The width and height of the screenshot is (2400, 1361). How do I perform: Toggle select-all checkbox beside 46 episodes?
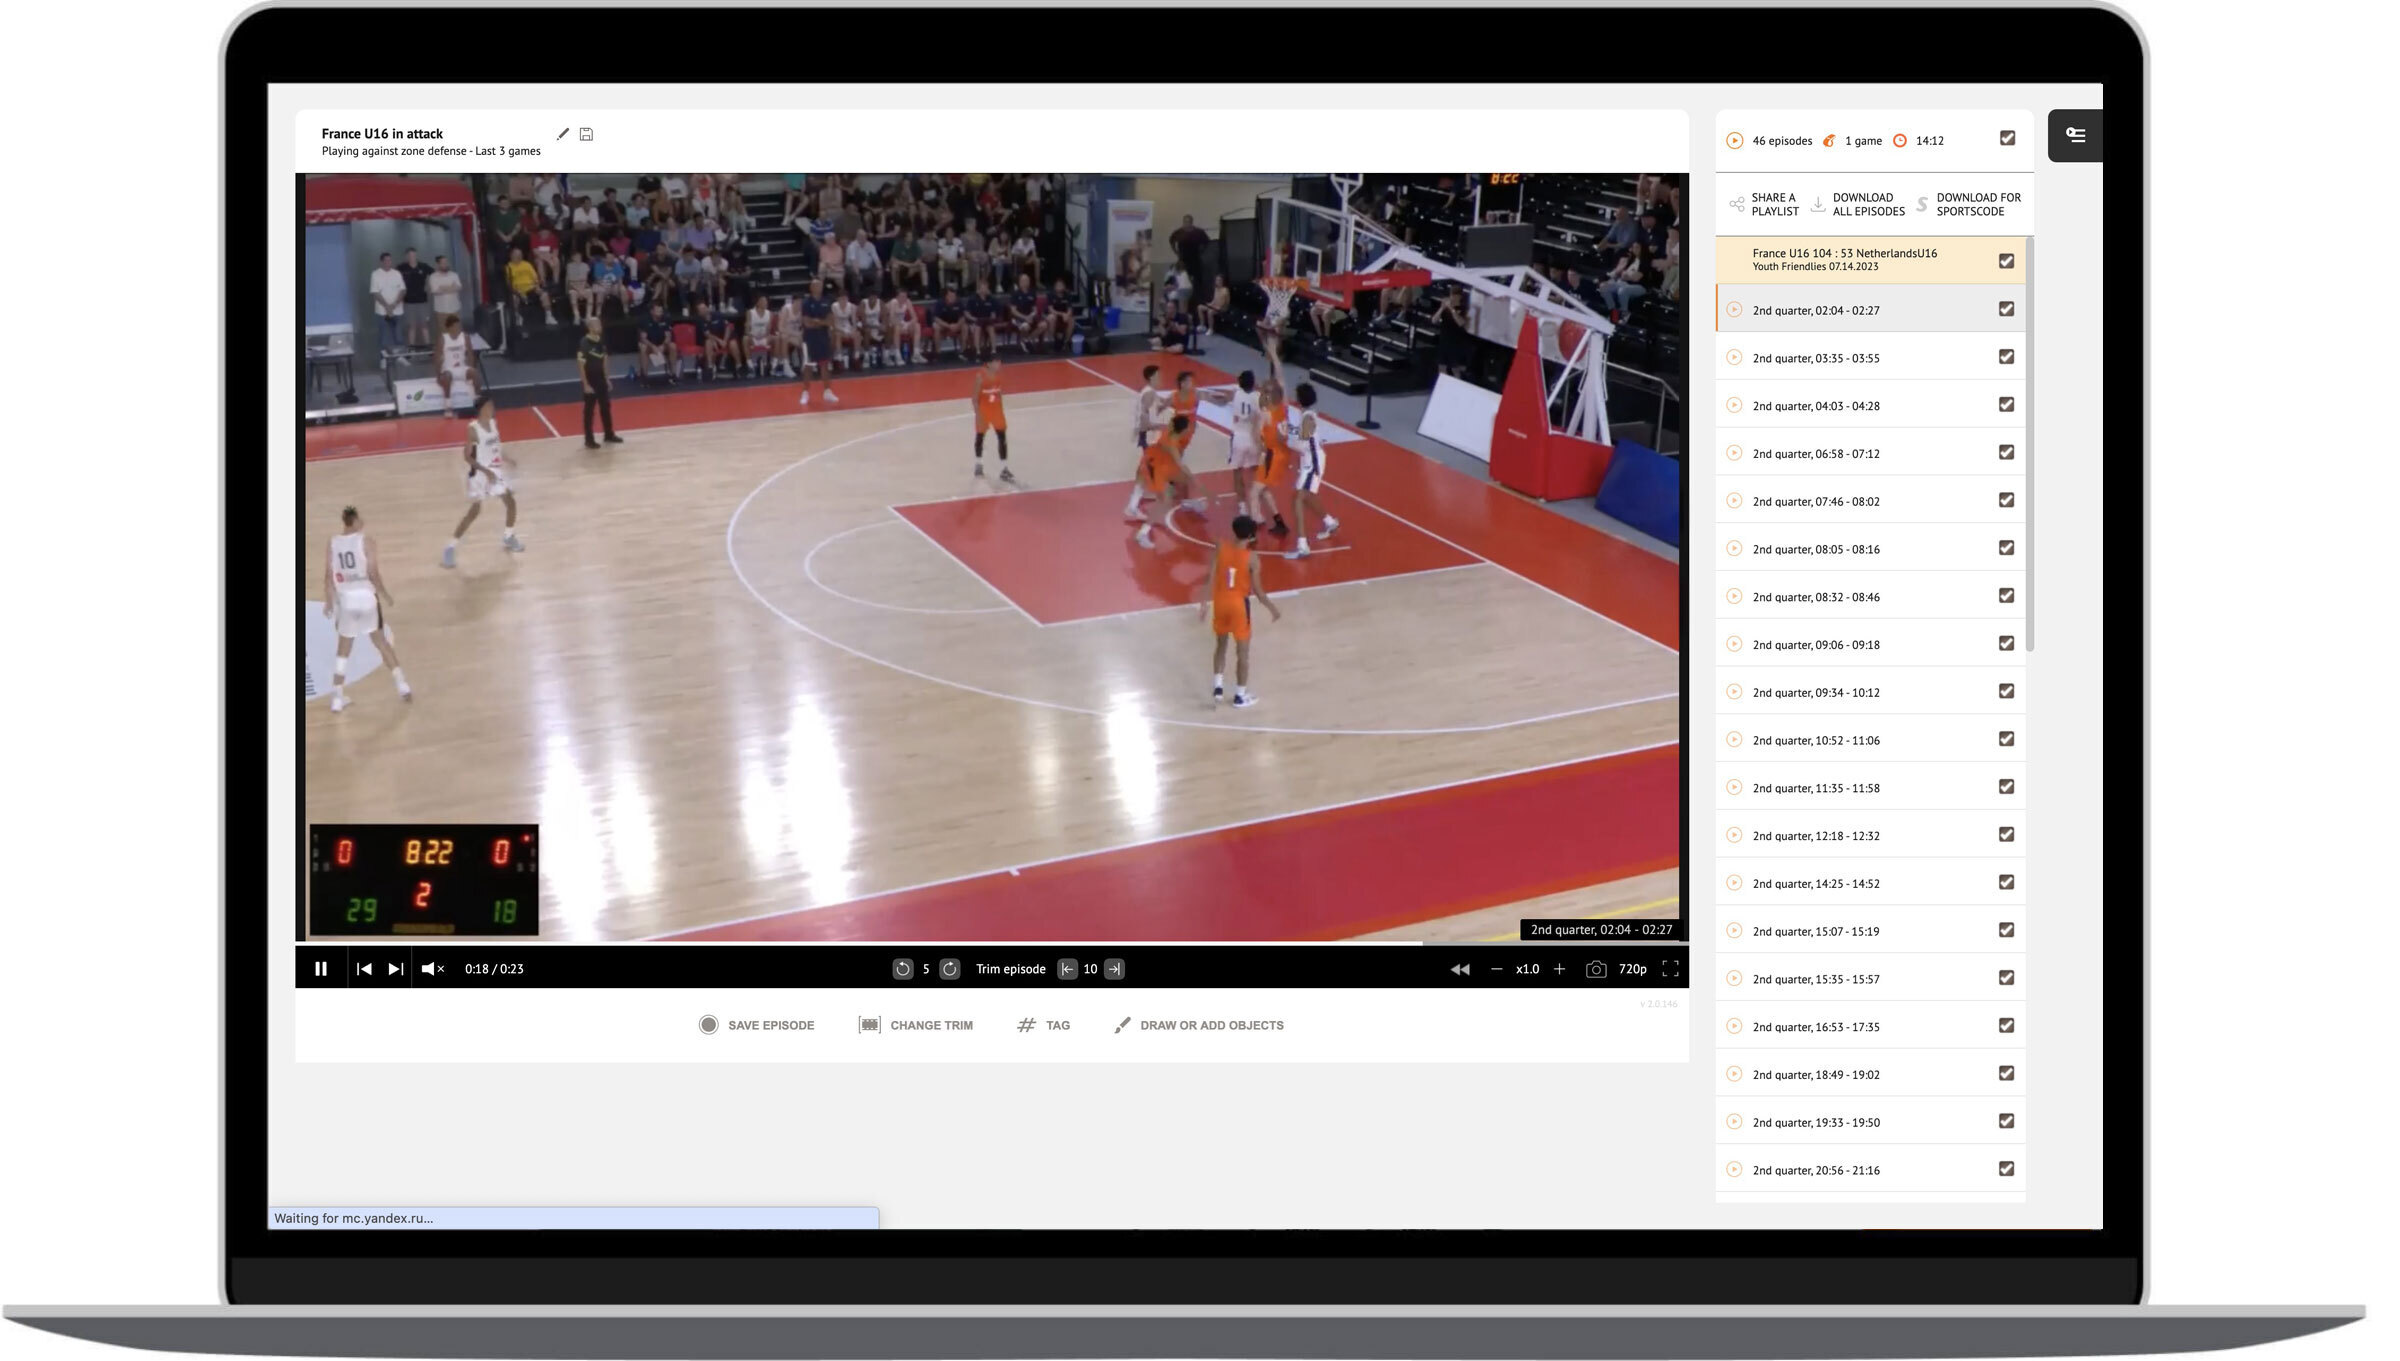2007,139
